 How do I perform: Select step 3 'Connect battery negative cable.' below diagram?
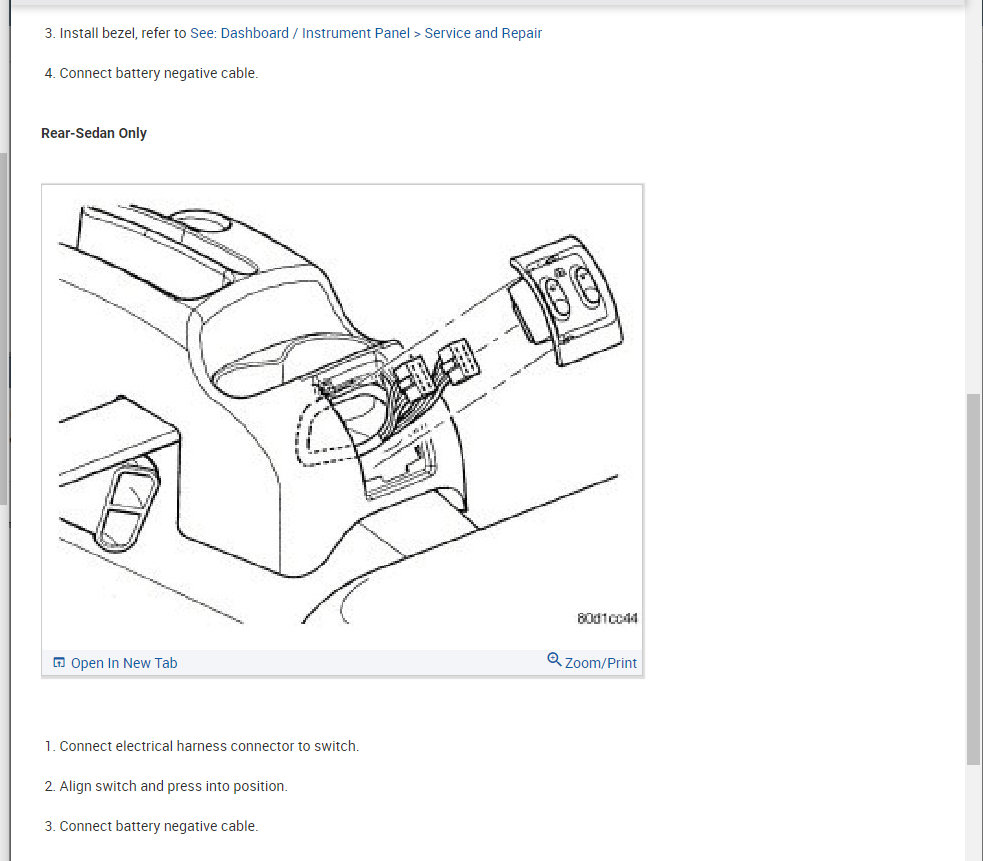[159, 827]
